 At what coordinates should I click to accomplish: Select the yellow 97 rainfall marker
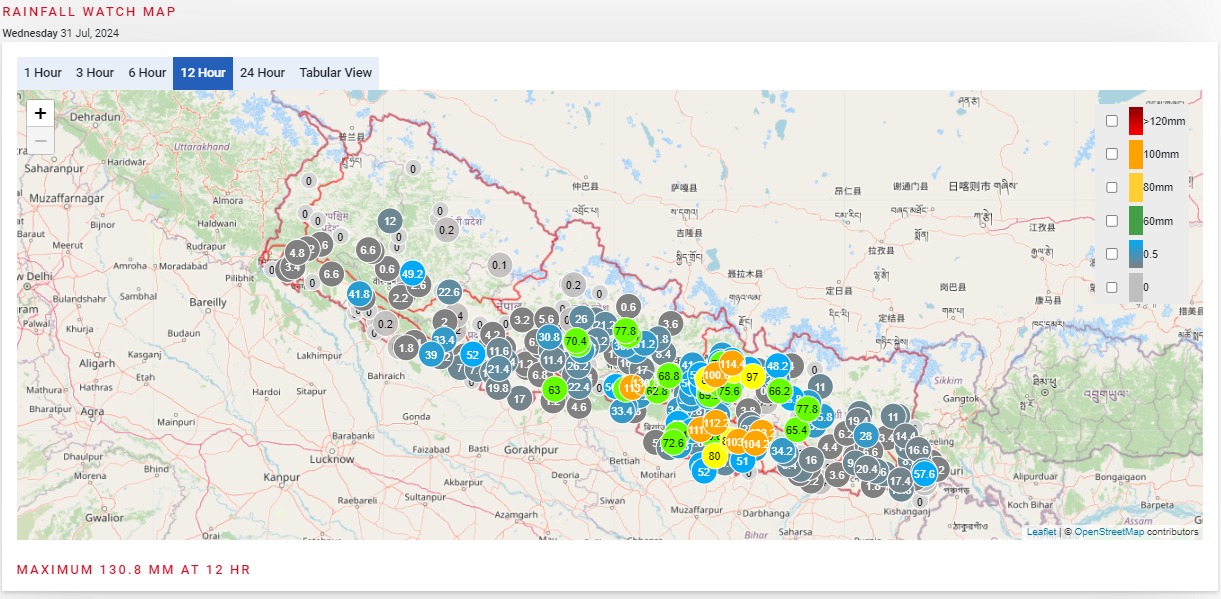click(x=752, y=377)
